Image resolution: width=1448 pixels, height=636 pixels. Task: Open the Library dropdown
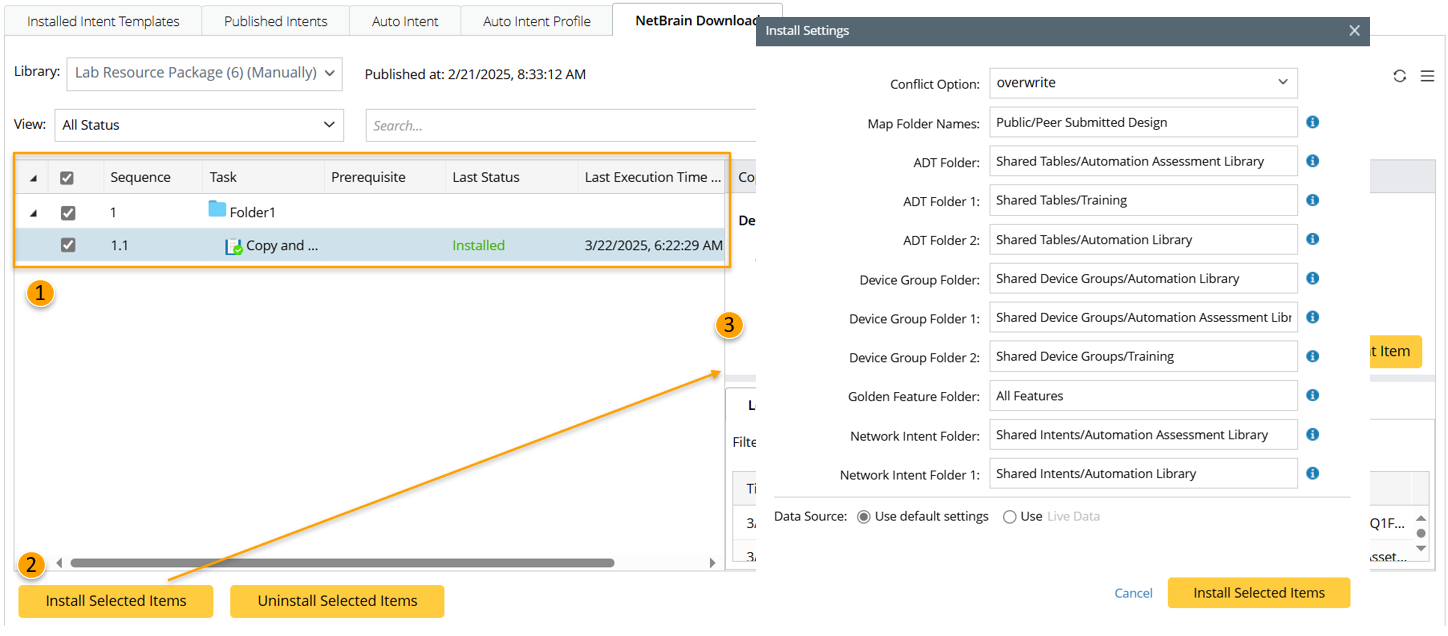coord(204,73)
